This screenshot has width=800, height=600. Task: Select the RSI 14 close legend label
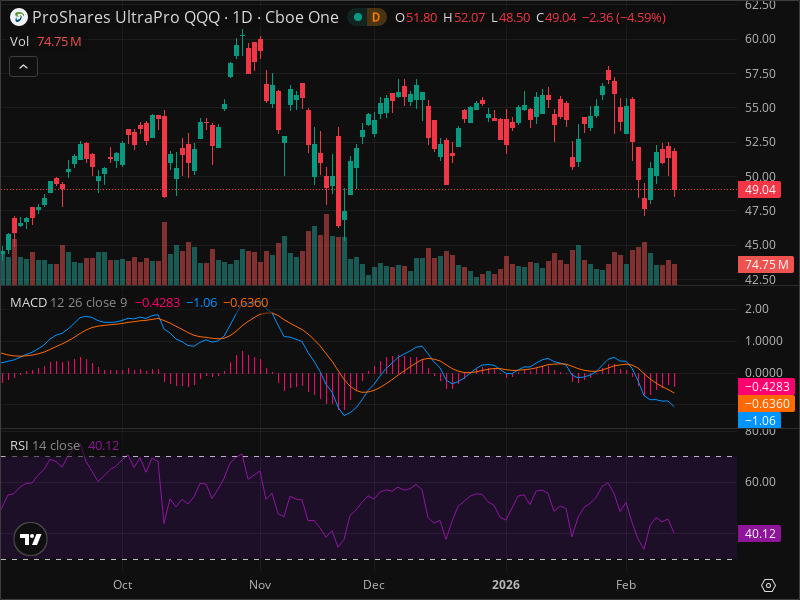45,445
